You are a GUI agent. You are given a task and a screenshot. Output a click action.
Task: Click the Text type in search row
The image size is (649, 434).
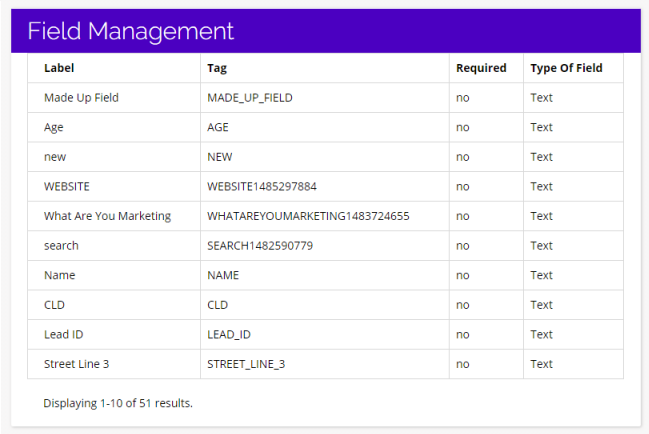tap(541, 246)
